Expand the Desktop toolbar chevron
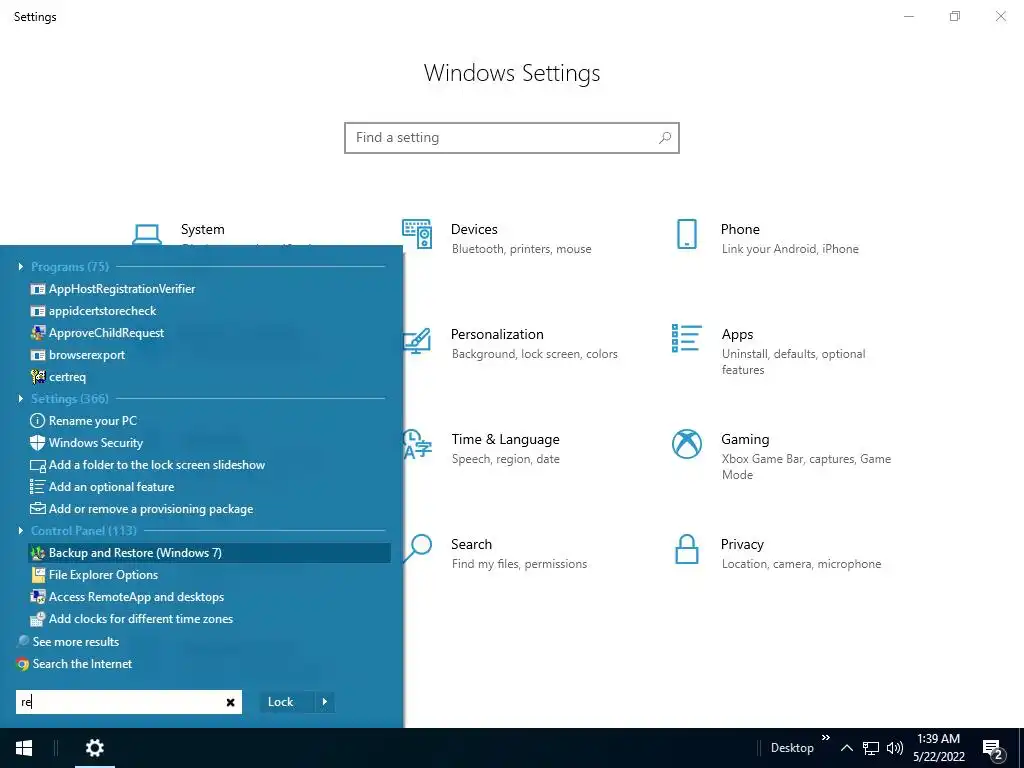Screen dimensions: 1024x768 pyautogui.click(x=825, y=738)
